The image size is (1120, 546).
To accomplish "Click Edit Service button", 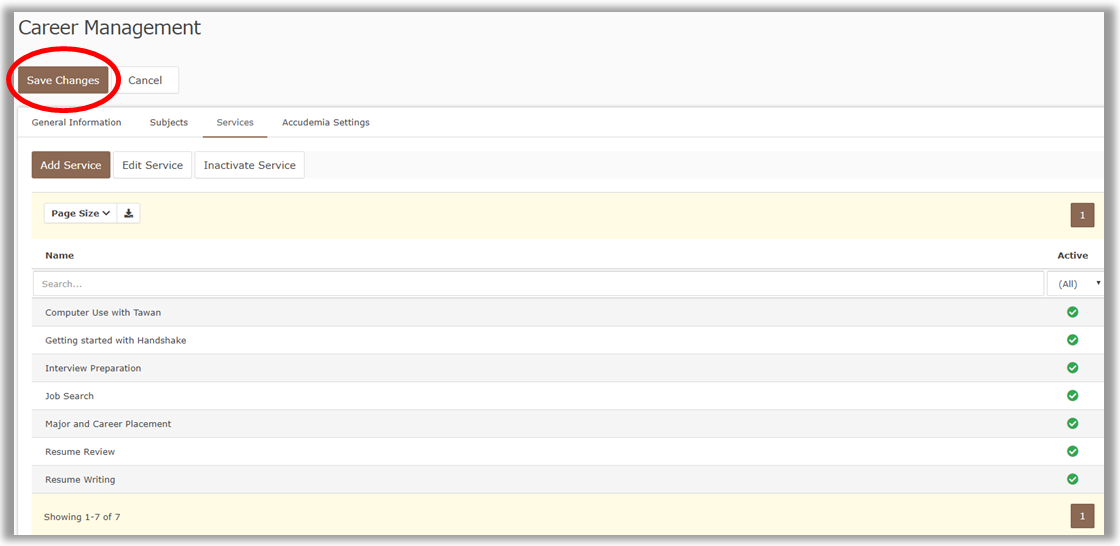I will [152, 165].
